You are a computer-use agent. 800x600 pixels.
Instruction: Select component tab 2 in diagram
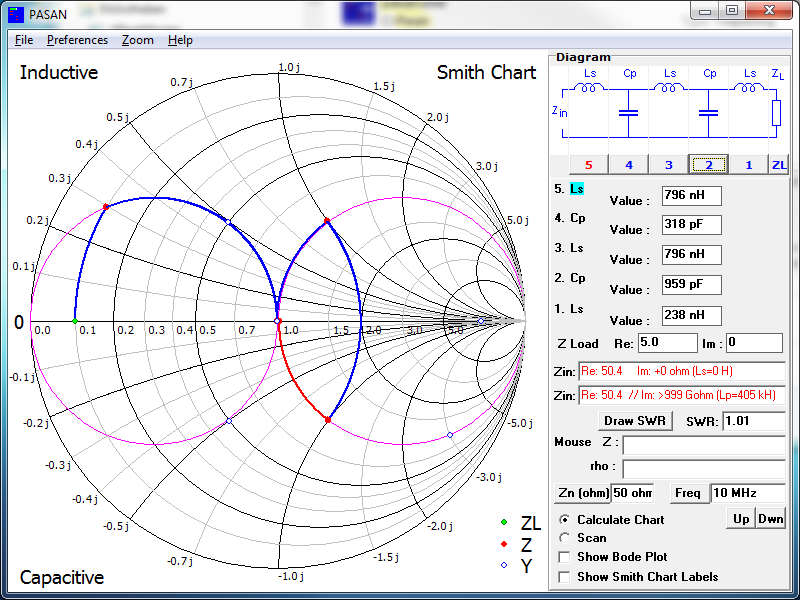point(708,165)
